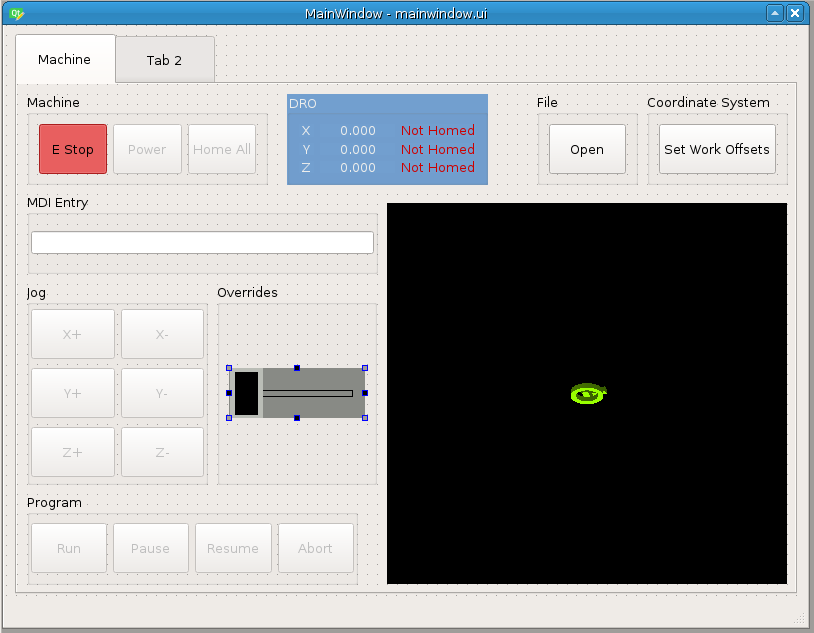Image resolution: width=814 pixels, height=633 pixels.
Task: Shade the window with title bar arrow
Action: tap(775, 13)
